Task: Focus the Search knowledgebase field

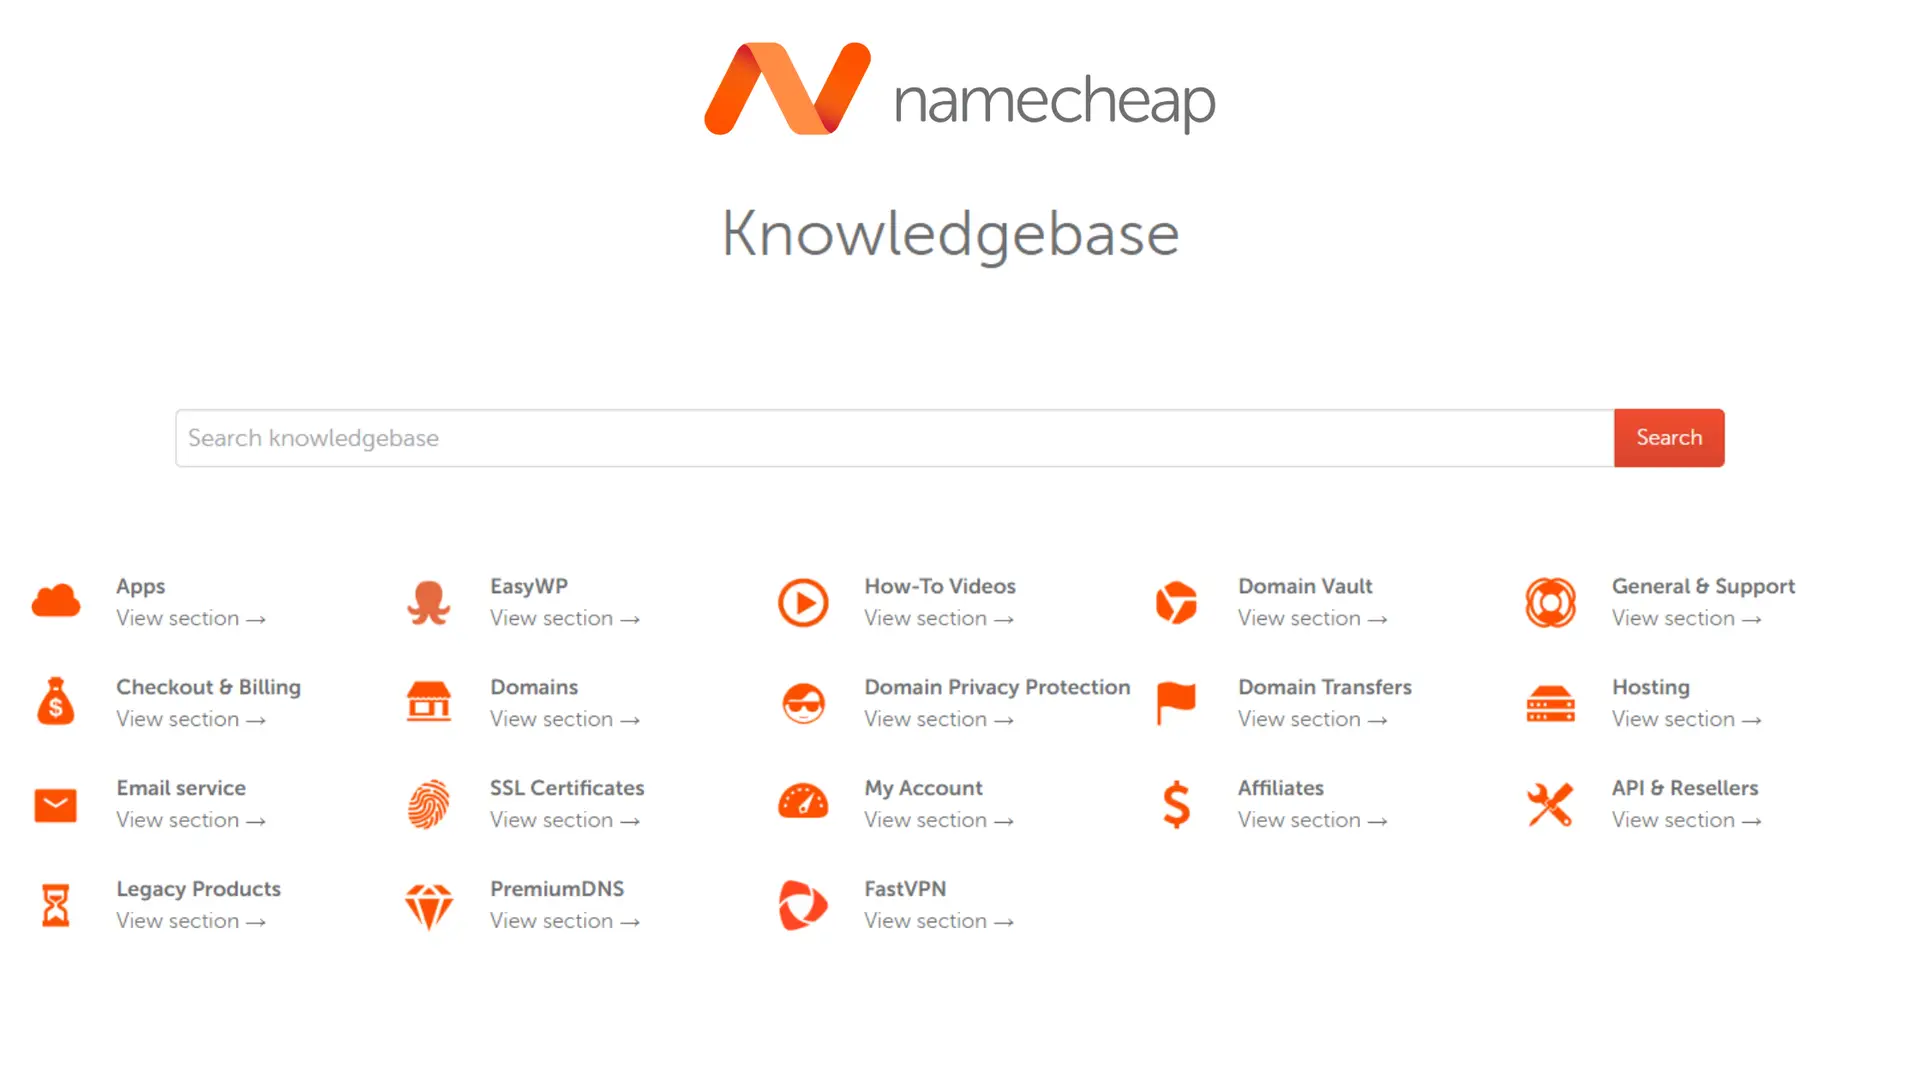Action: point(895,438)
